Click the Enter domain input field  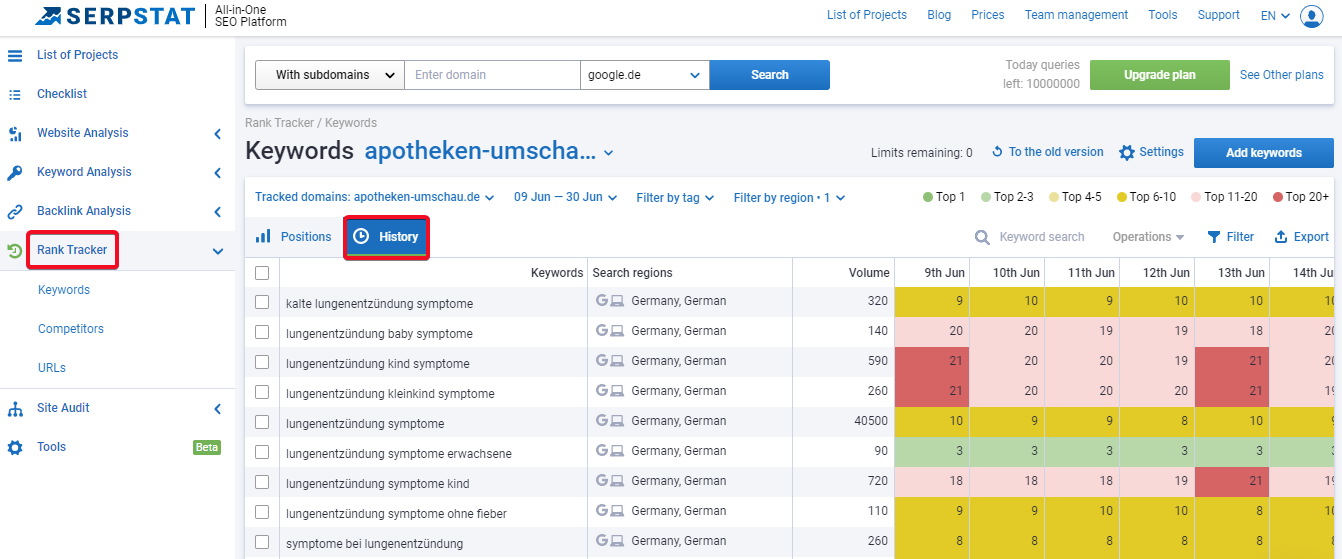pyautogui.click(x=492, y=75)
